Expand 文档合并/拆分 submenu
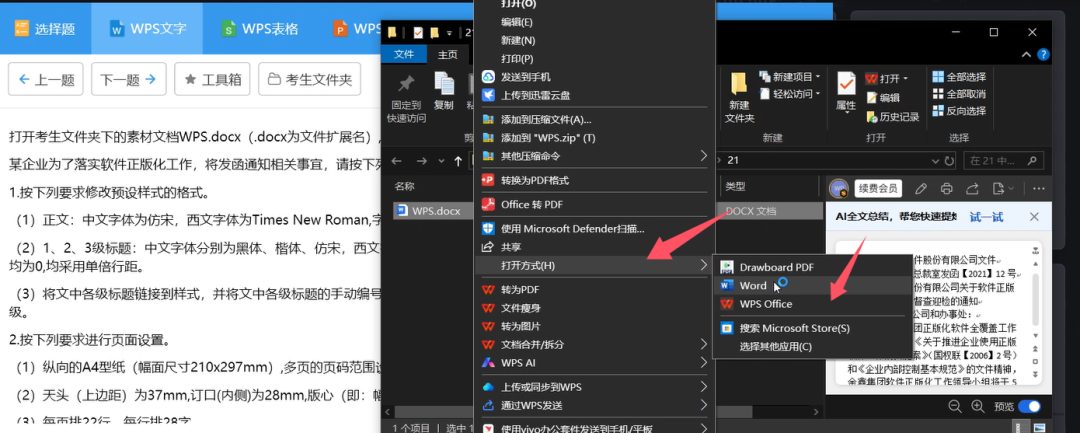The width and height of the screenshot is (1080, 433). [594, 344]
